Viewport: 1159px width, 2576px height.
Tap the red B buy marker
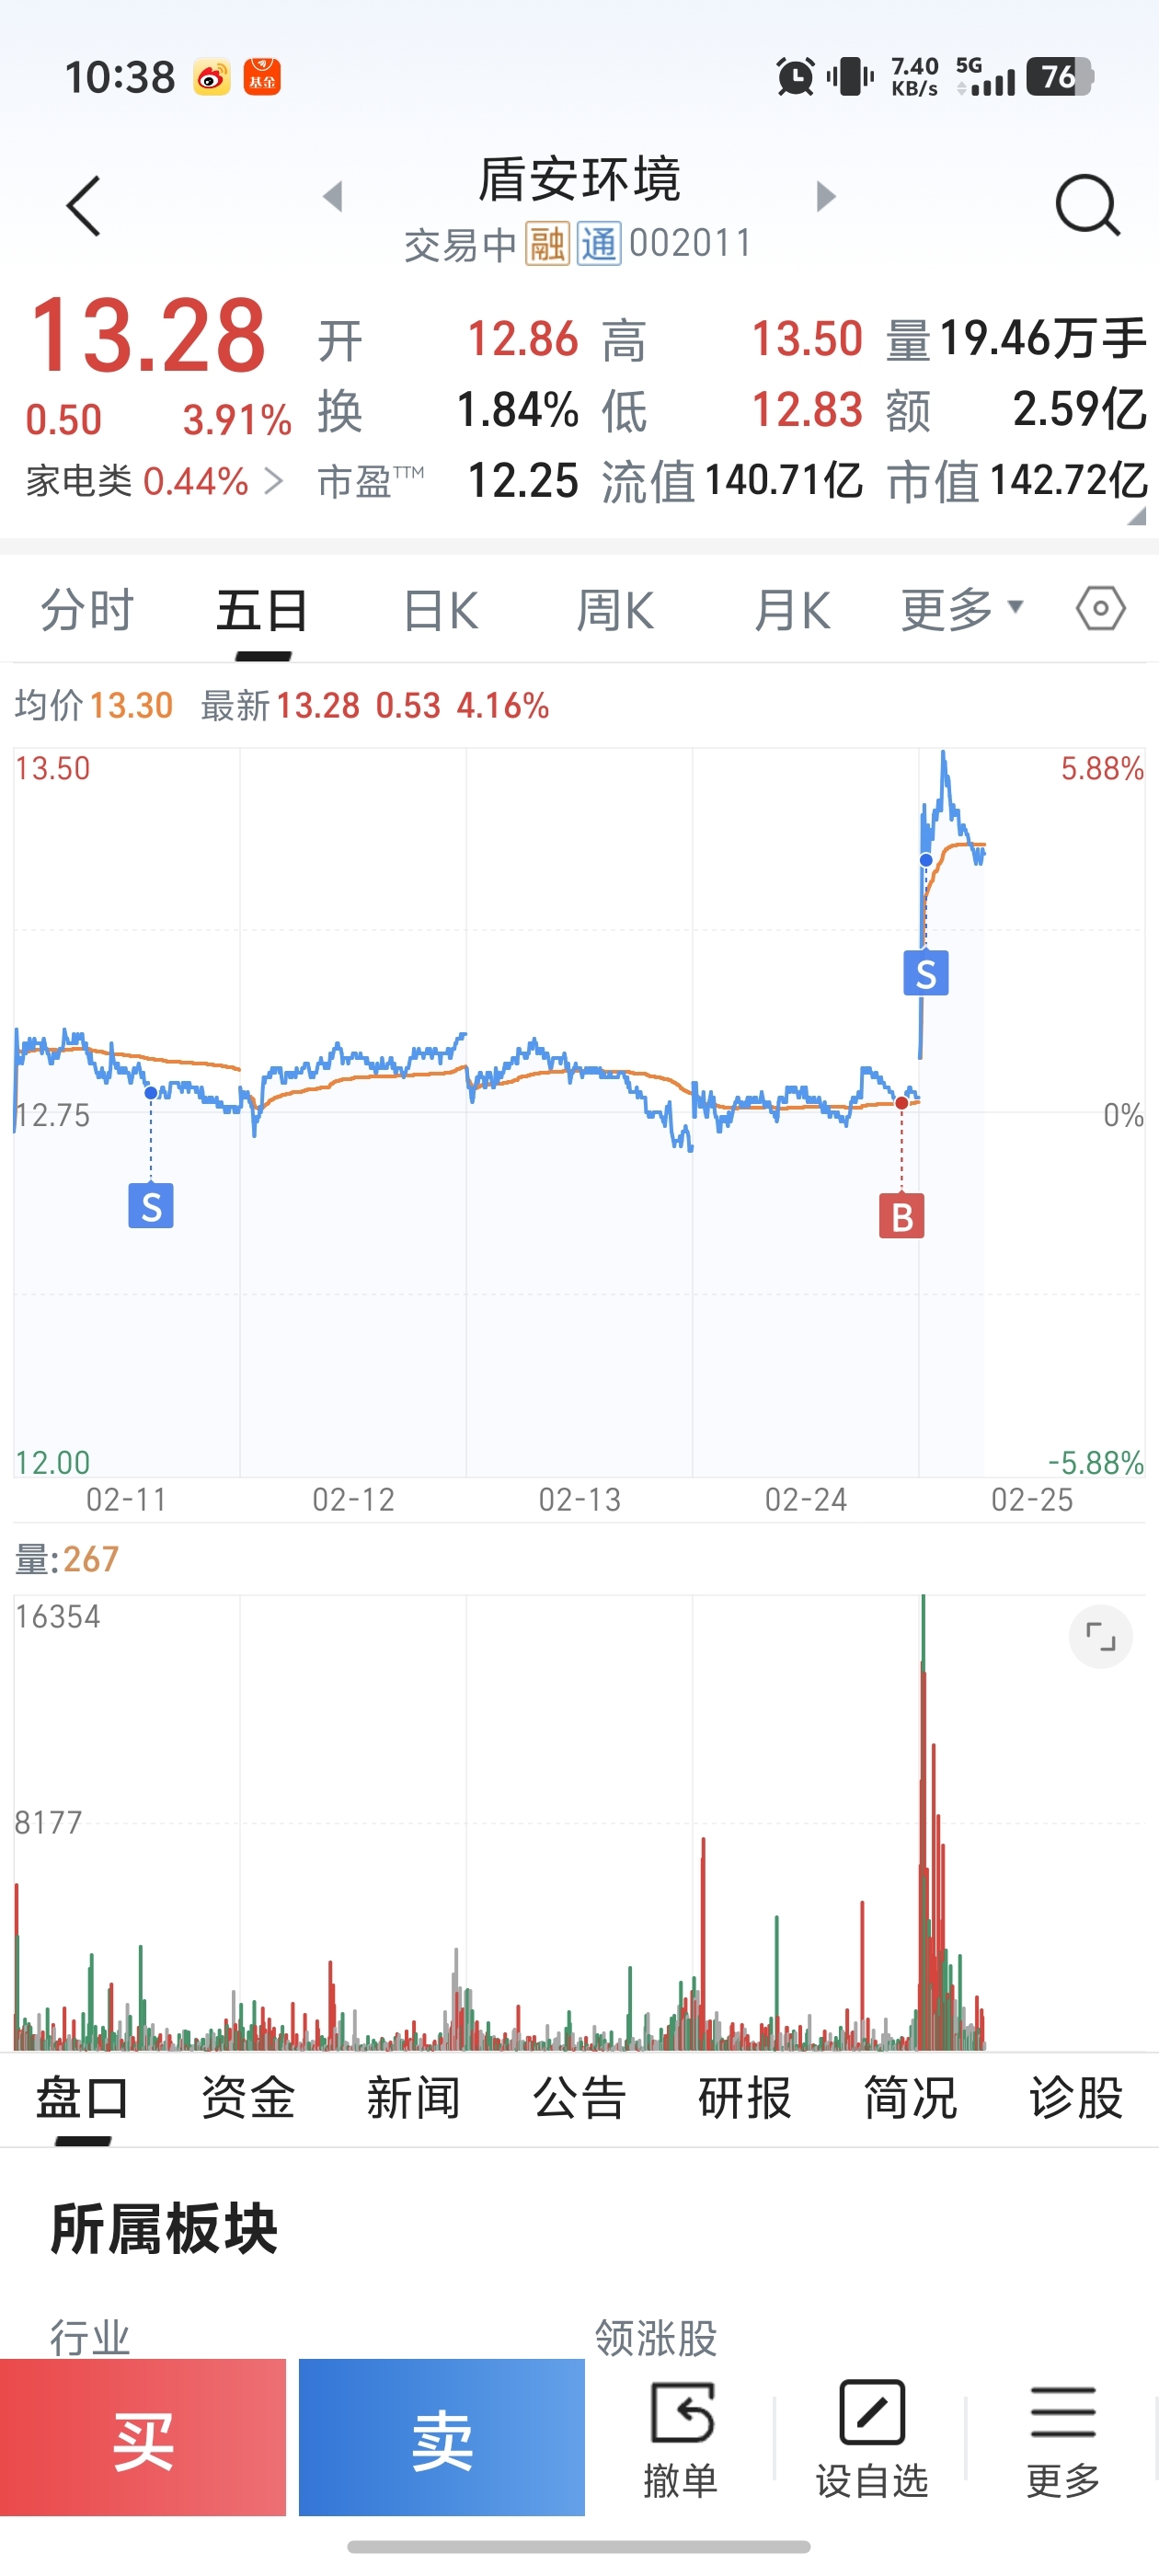[x=901, y=1216]
